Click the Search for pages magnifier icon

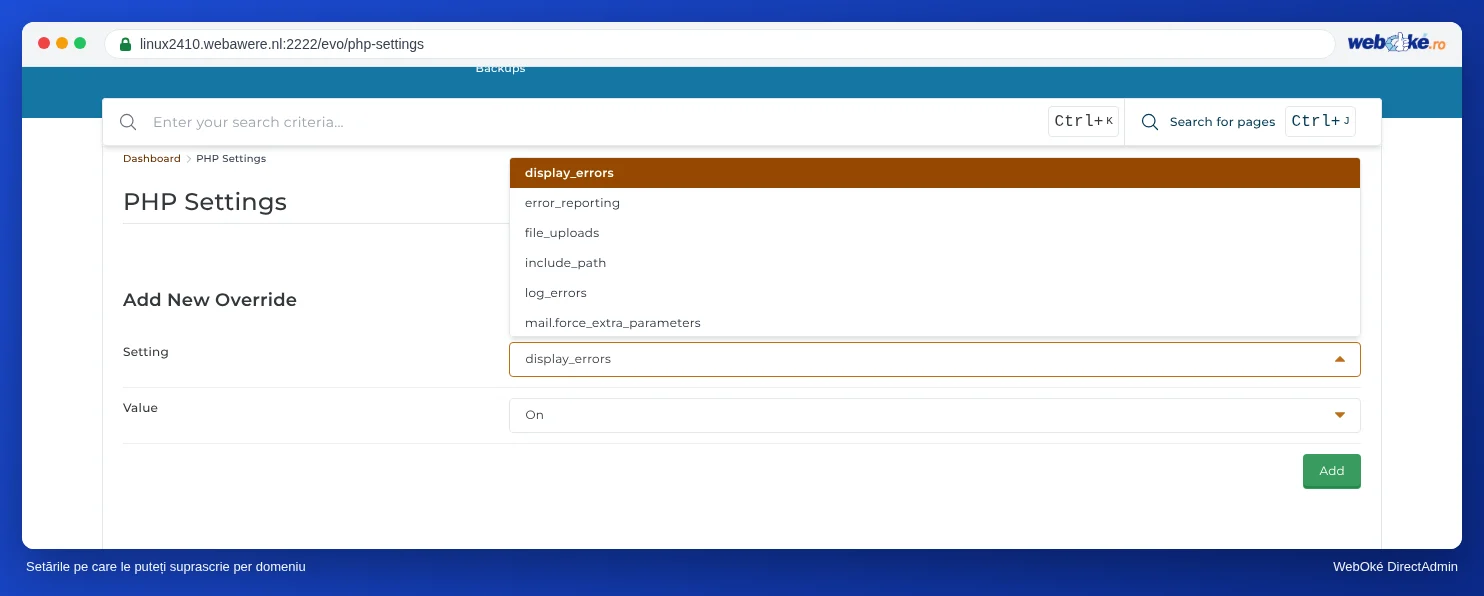tap(1150, 122)
